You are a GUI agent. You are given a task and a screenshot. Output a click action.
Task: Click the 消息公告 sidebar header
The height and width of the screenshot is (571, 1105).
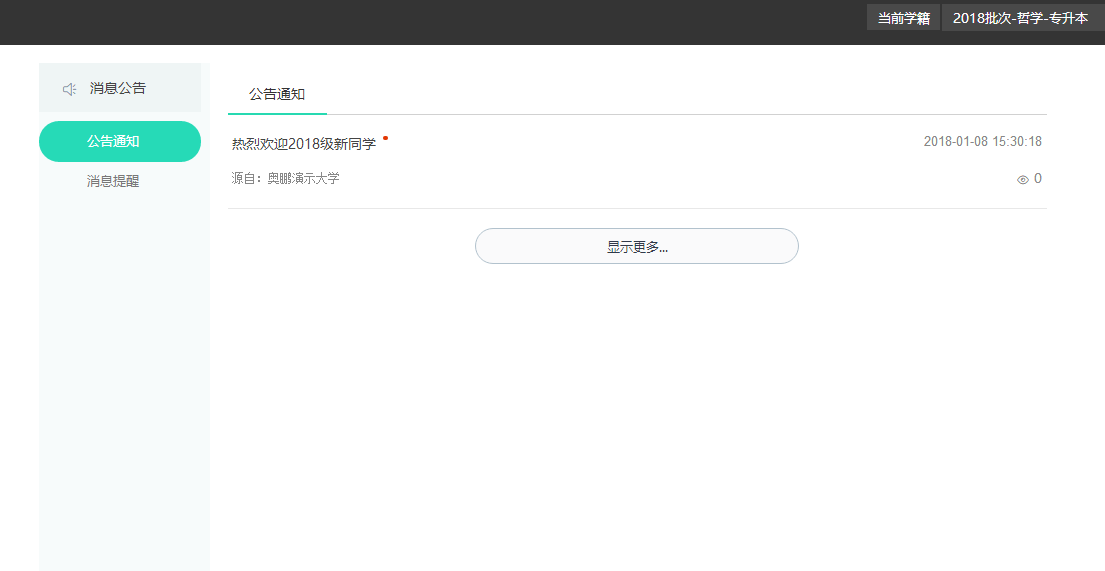120,88
